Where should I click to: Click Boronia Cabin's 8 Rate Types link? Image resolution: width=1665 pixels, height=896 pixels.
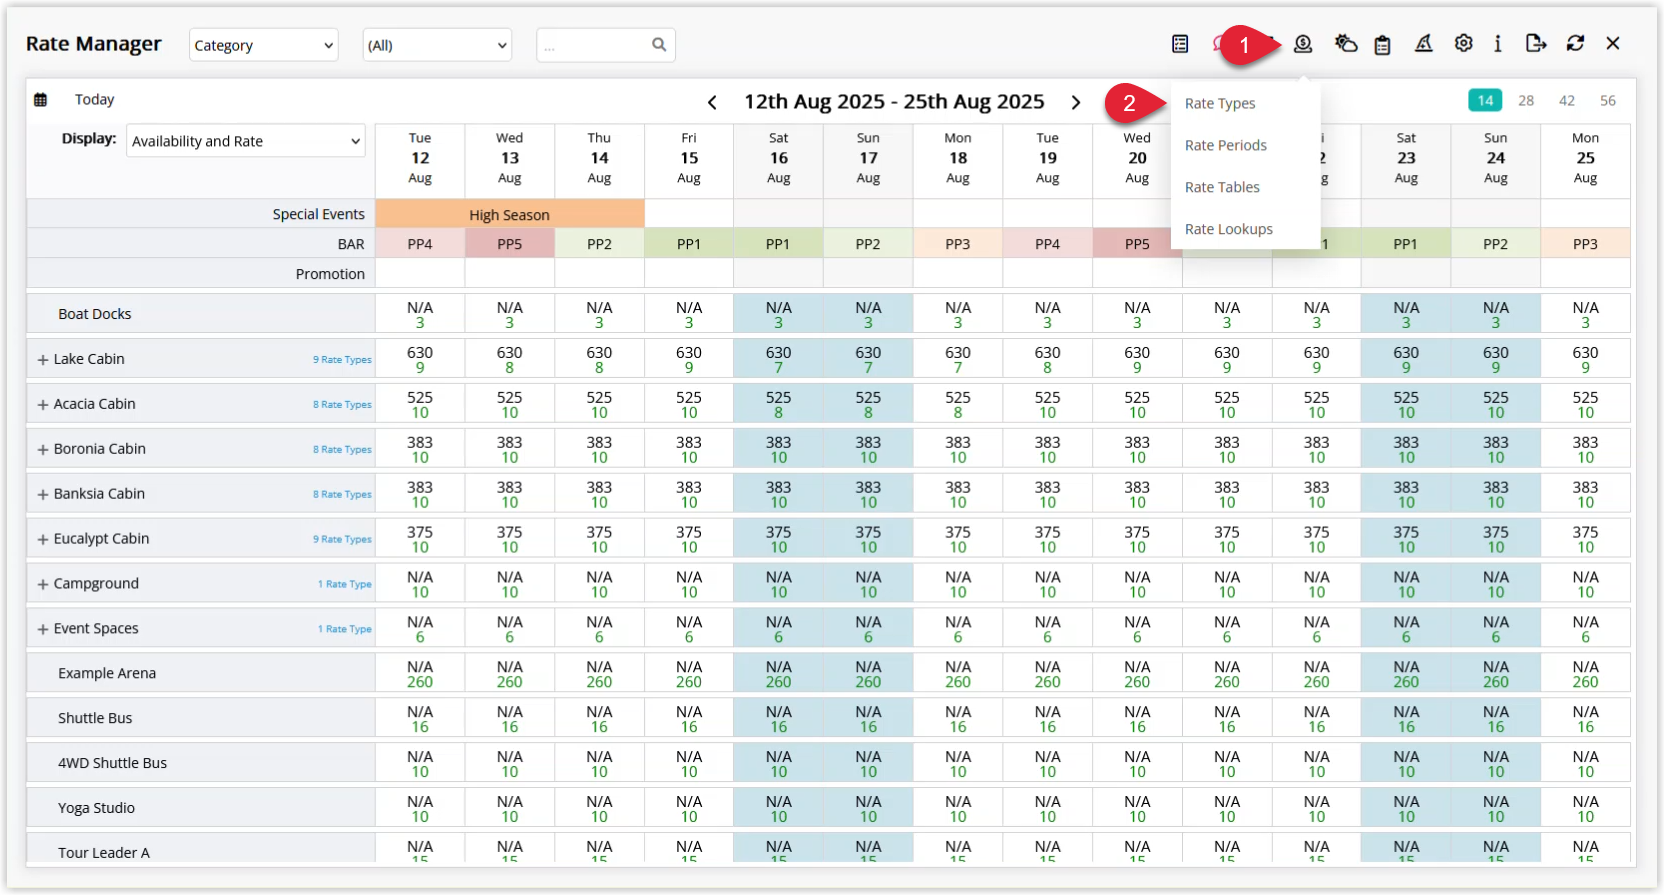[342, 450]
